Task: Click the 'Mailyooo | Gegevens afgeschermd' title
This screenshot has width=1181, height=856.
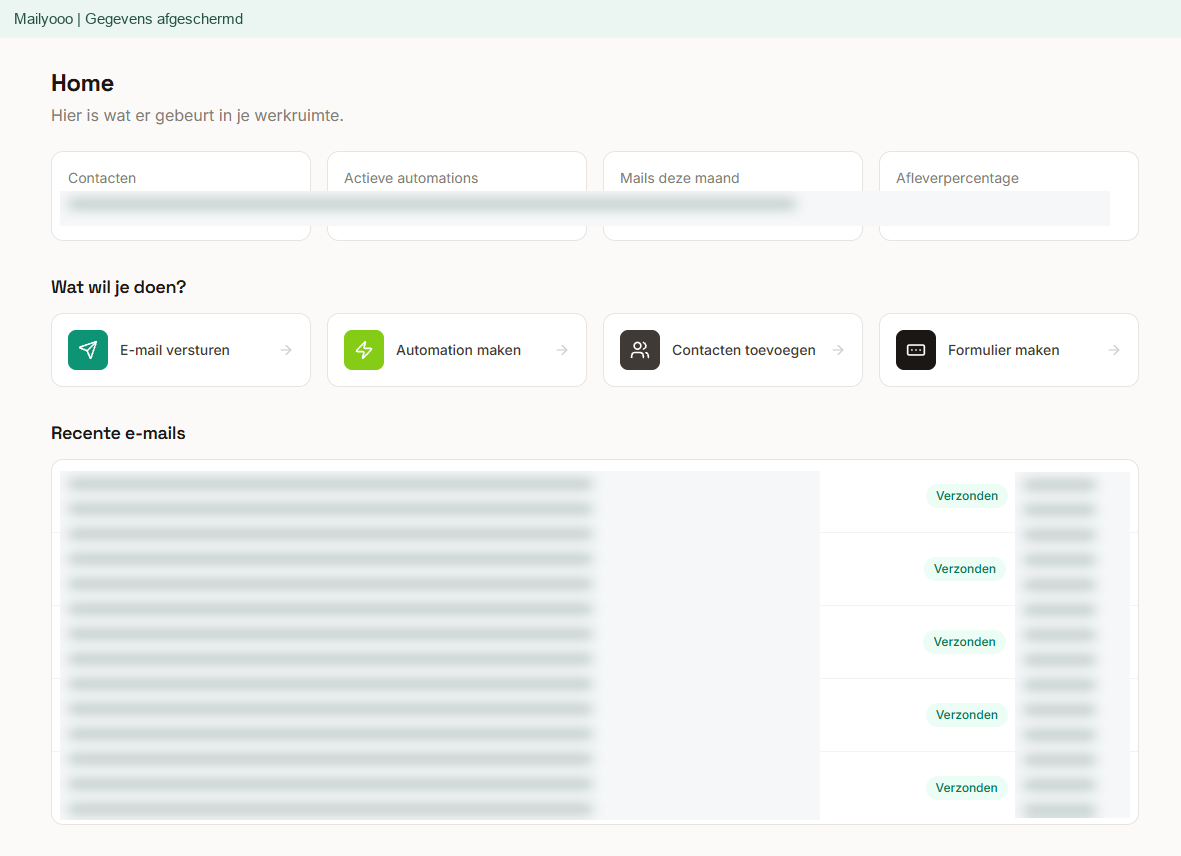Action: pyautogui.click(x=128, y=19)
